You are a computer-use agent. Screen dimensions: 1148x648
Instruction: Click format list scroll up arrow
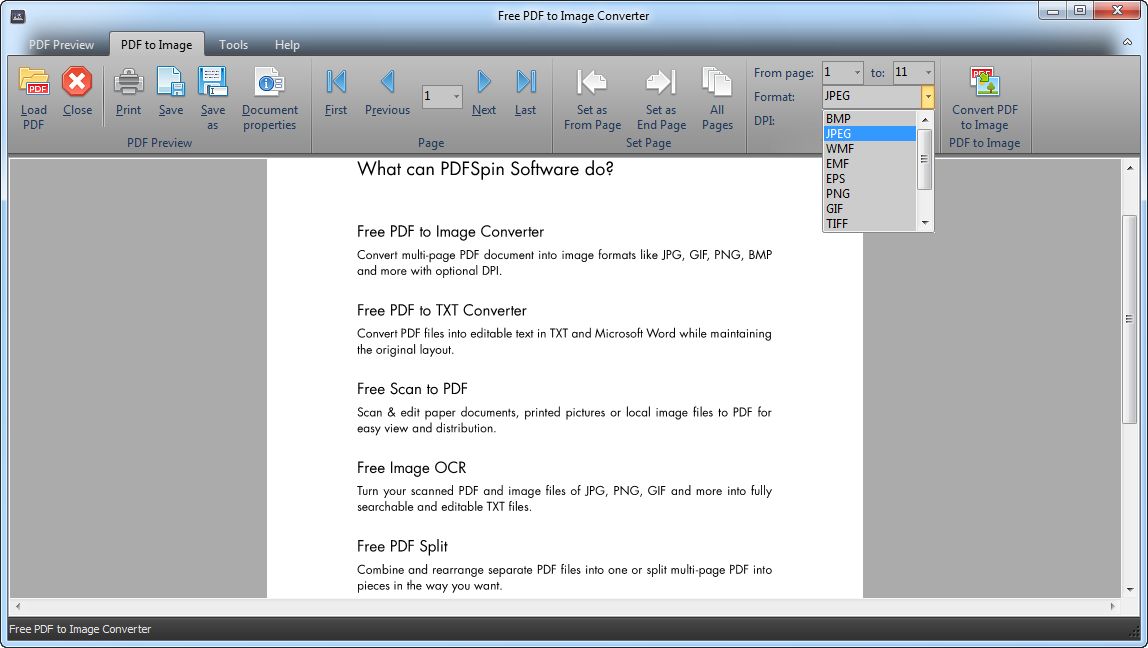[925, 119]
